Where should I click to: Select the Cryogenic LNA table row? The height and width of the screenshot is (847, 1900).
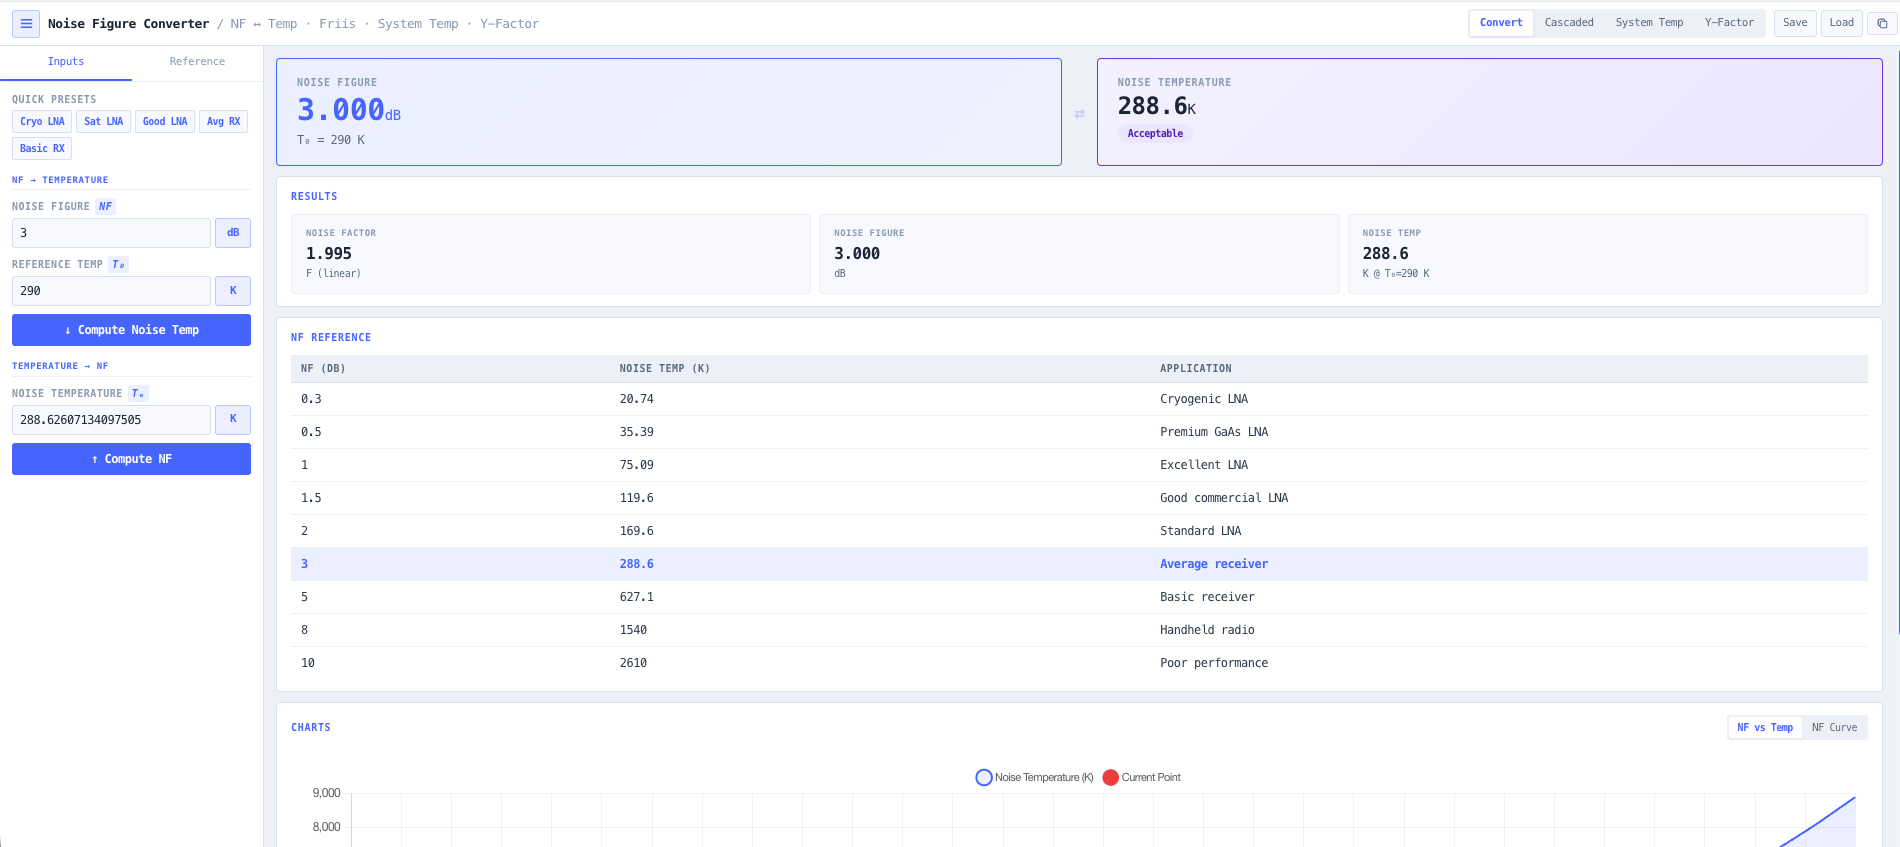point(1079,399)
